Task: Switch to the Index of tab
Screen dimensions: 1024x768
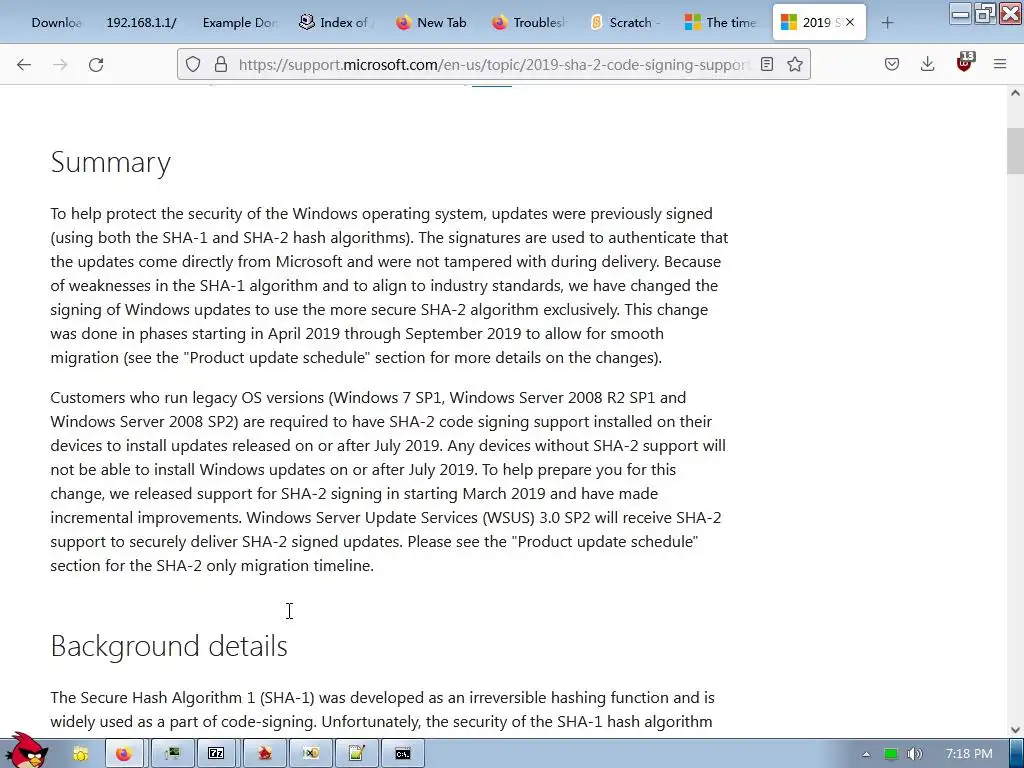Action: pos(336,22)
